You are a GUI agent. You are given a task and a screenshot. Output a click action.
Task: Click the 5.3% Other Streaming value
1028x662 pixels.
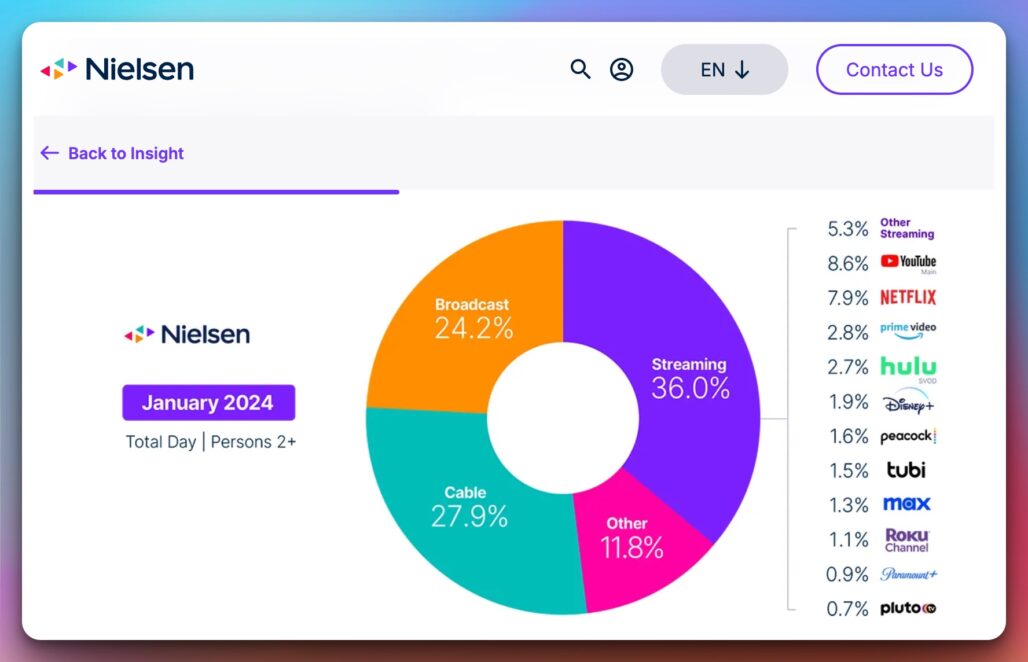(848, 229)
